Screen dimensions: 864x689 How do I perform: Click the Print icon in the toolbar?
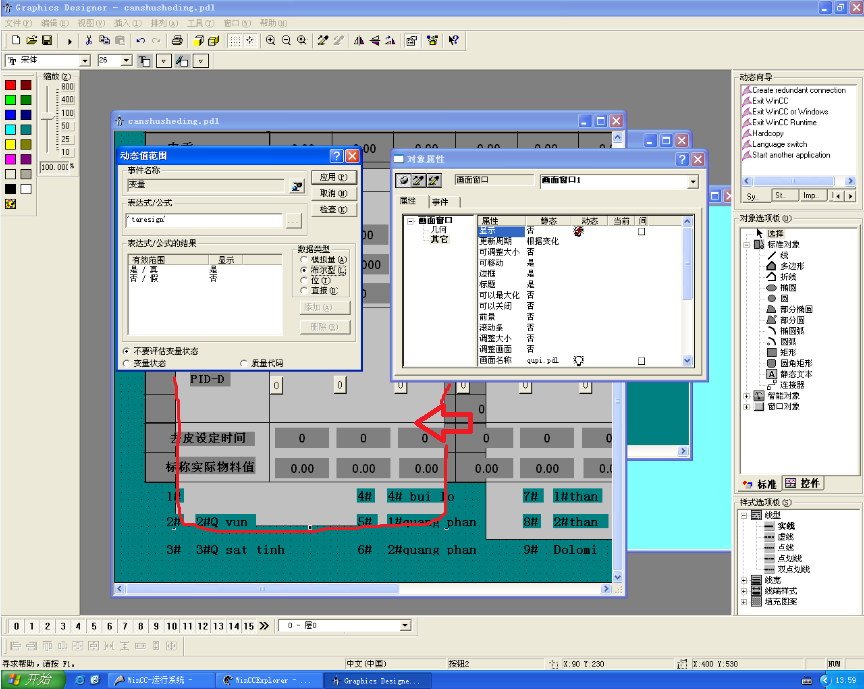[176, 41]
